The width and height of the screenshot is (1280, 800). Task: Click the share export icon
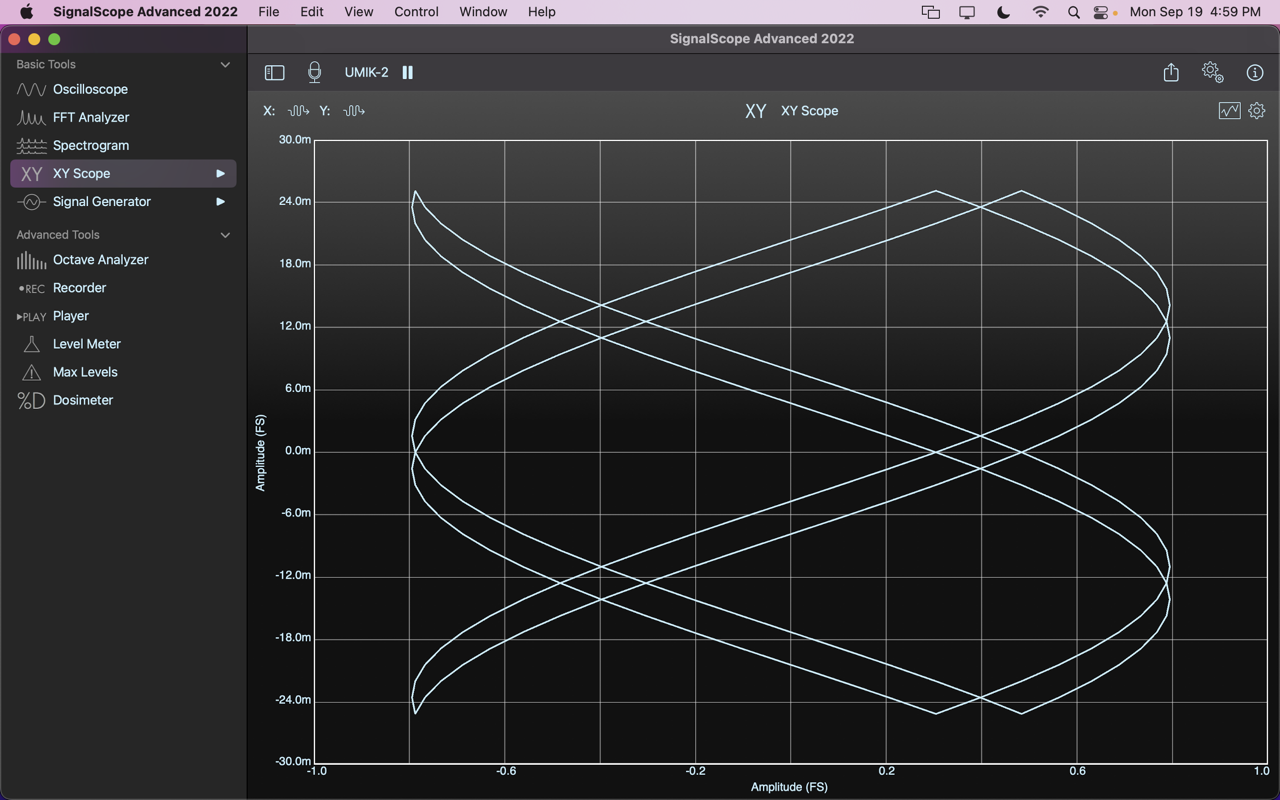click(1171, 72)
